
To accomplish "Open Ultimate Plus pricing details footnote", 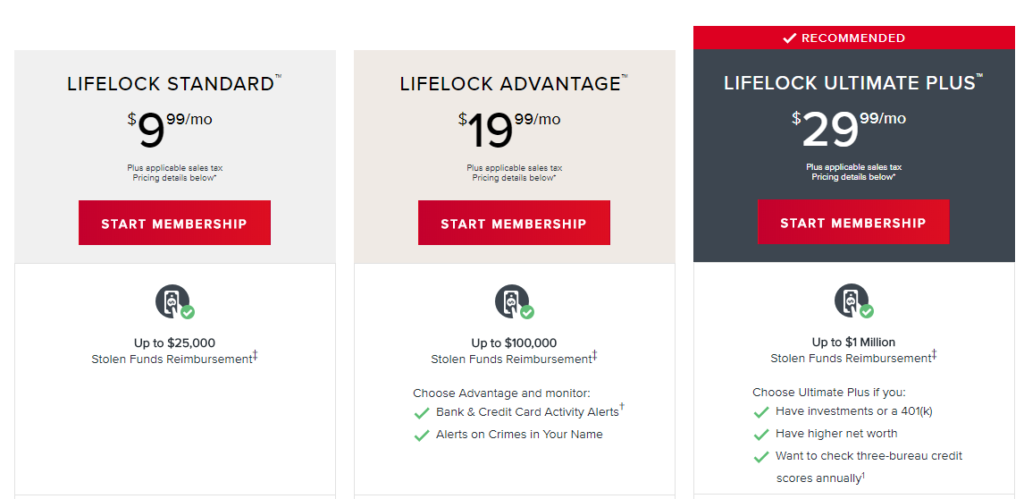I will 854,177.
